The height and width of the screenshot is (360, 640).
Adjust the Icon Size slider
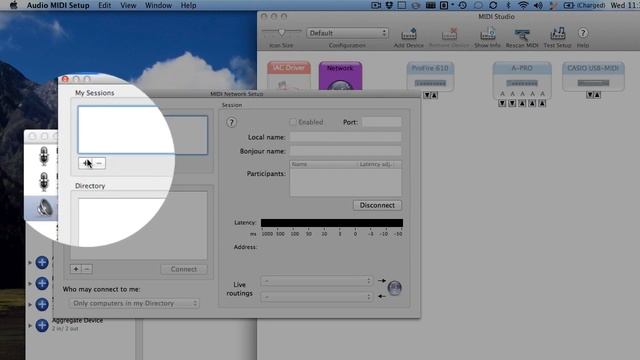click(281, 32)
